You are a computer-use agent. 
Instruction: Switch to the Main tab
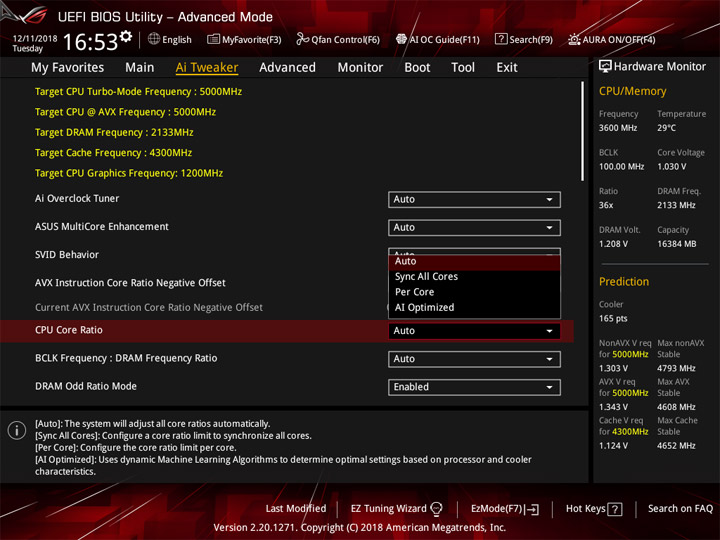(x=140, y=68)
